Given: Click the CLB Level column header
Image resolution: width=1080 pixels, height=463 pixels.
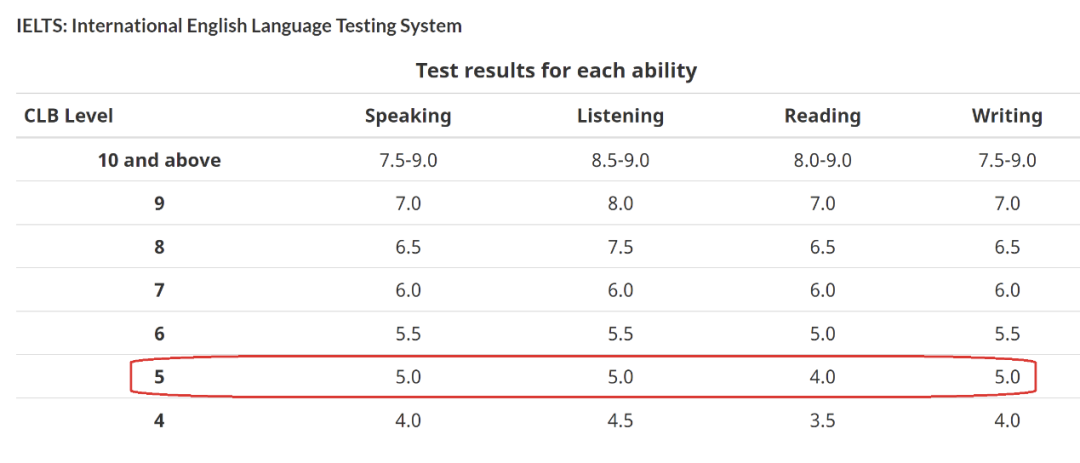Looking at the screenshot, I should pyautogui.click(x=68, y=116).
